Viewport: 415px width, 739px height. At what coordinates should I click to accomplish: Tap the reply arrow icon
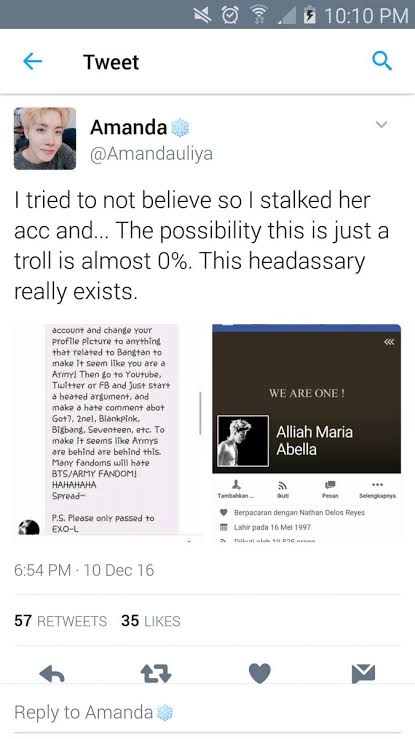point(52,674)
